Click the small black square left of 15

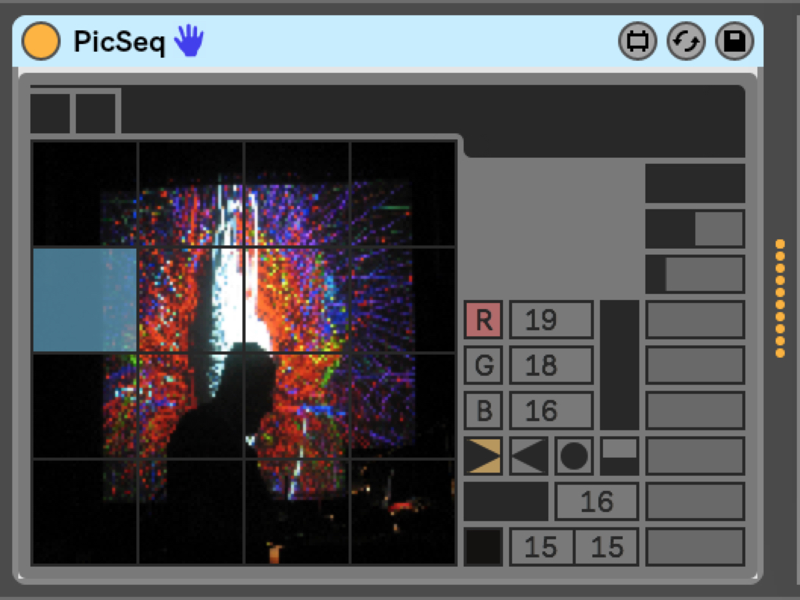click(483, 547)
